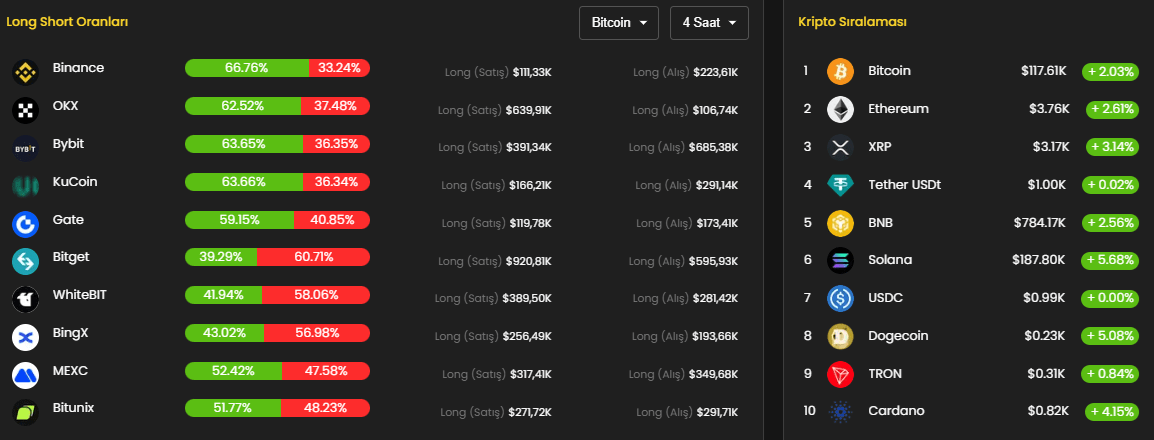Open the Bitcoin coin selector dropdown
The image size is (1154, 440).
tap(618, 23)
